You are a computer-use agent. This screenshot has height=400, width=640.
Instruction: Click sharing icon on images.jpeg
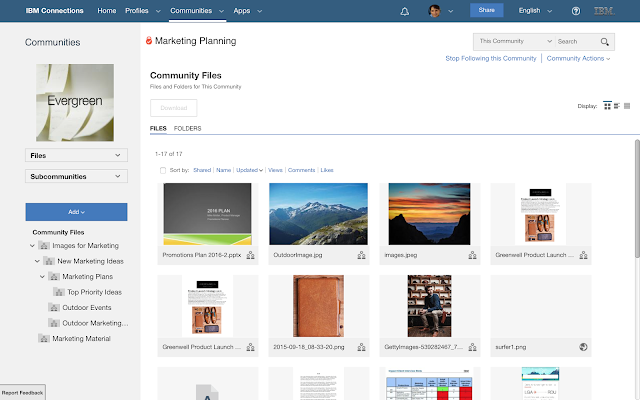point(473,256)
